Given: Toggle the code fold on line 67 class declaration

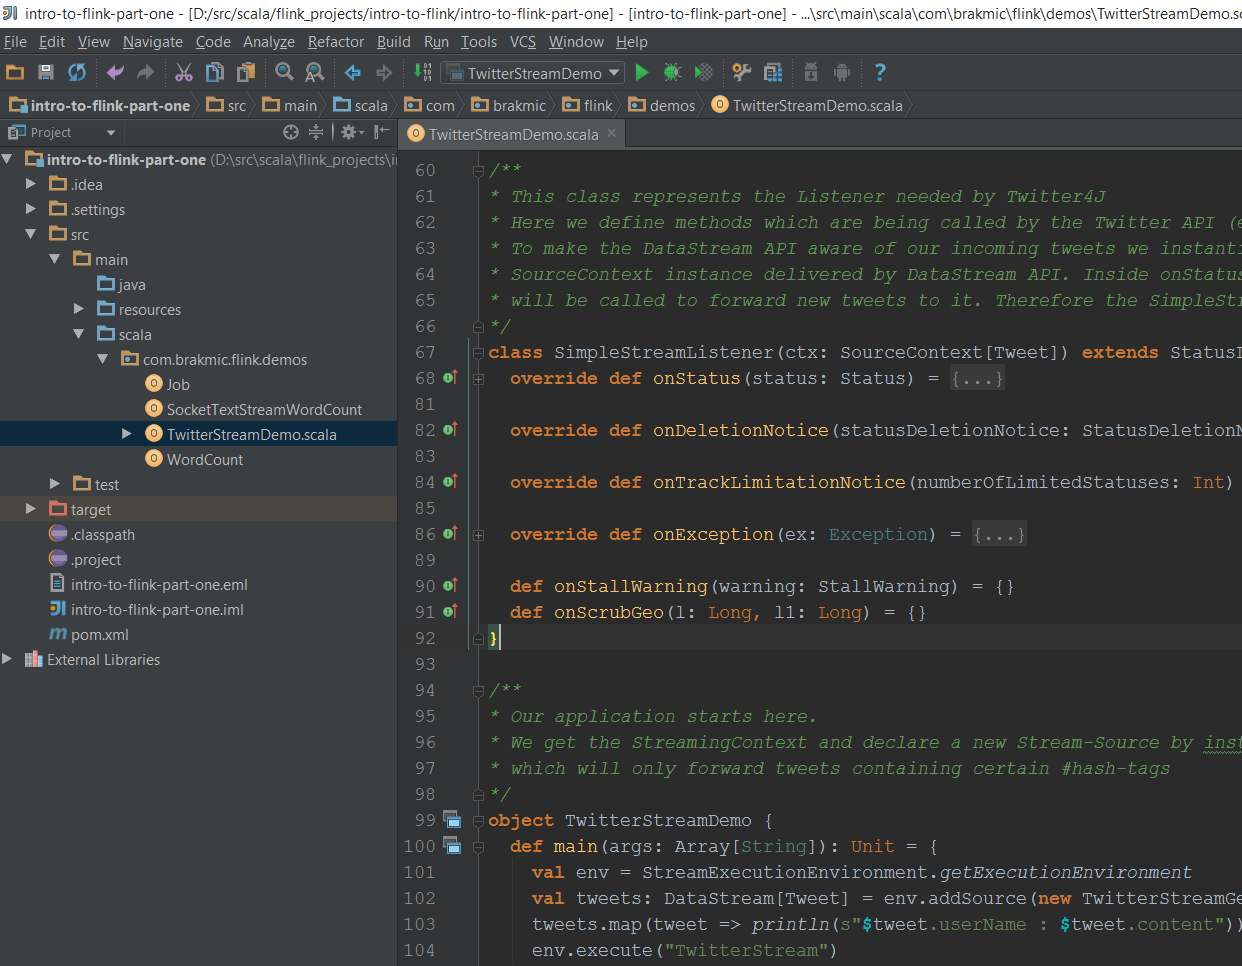Looking at the screenshot, I should [x=478, y=351].
